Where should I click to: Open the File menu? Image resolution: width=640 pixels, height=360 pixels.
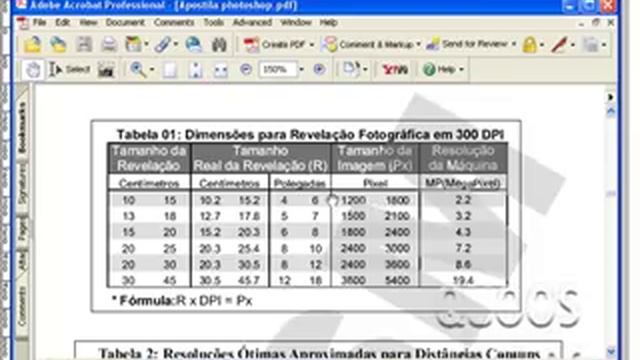39,22
